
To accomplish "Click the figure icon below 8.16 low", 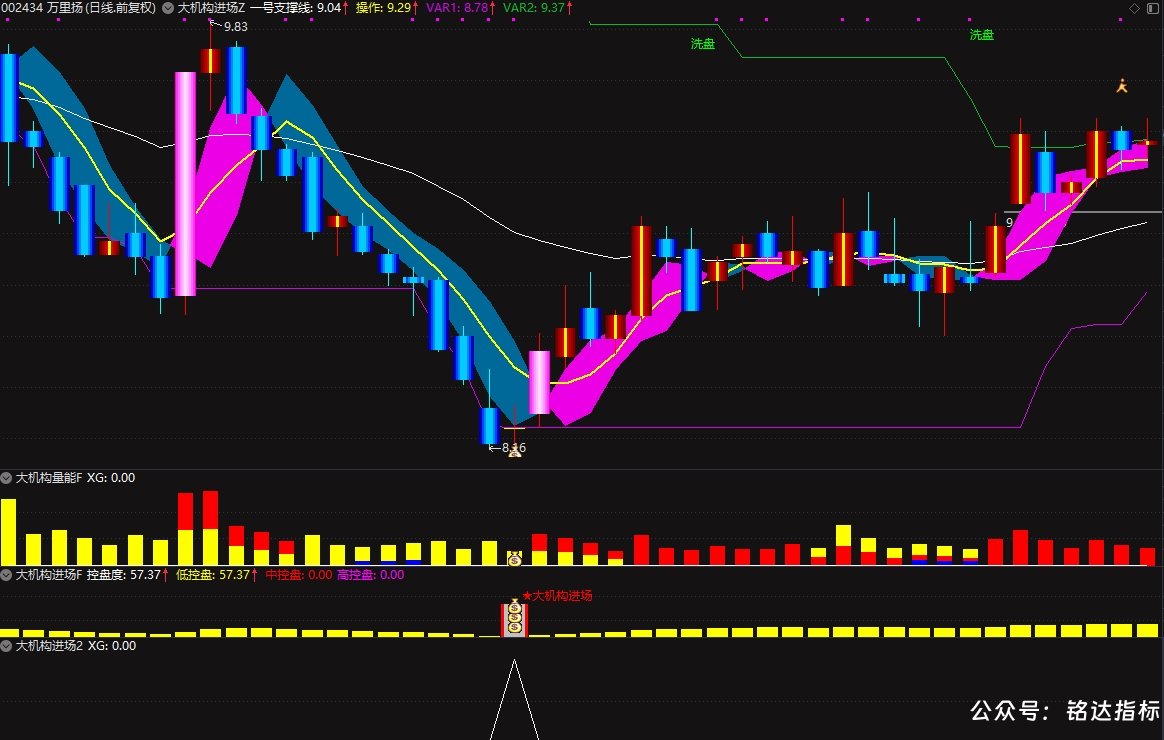I will [x=514, y=451].
